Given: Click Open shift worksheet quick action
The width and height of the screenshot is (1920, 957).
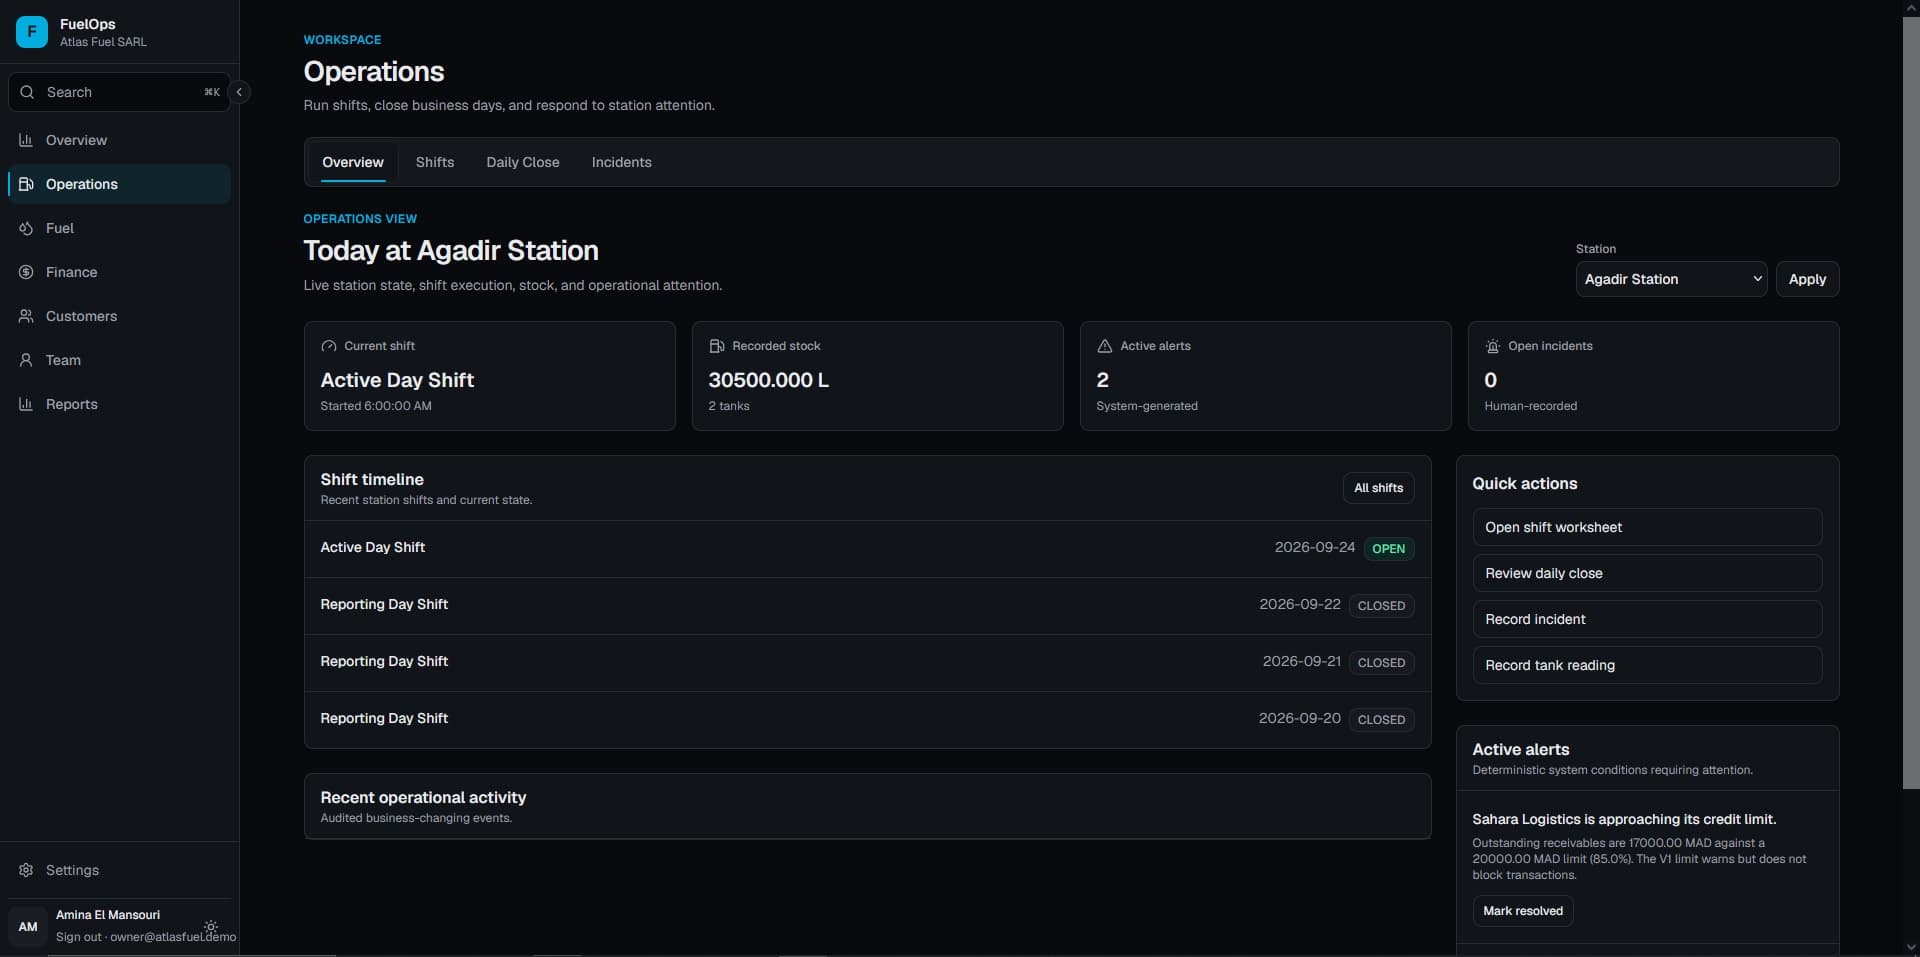Looking at the screenshot, I should (1647, 527).
